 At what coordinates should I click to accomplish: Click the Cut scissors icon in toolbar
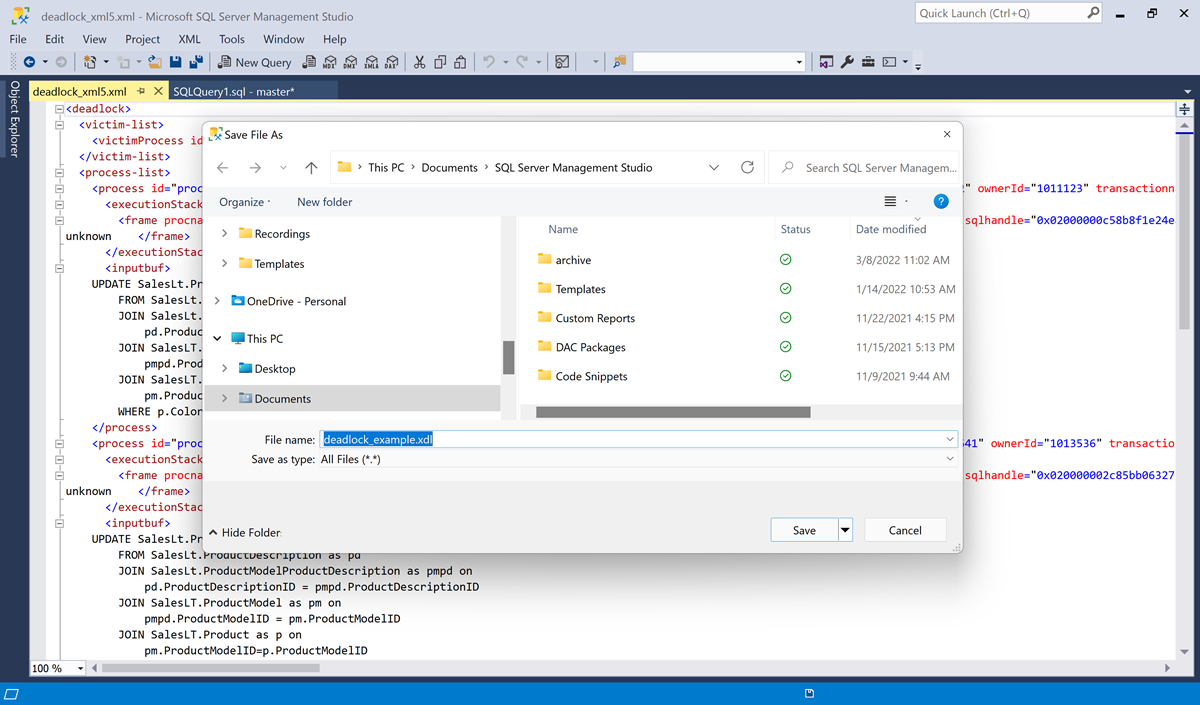(419, 62)
